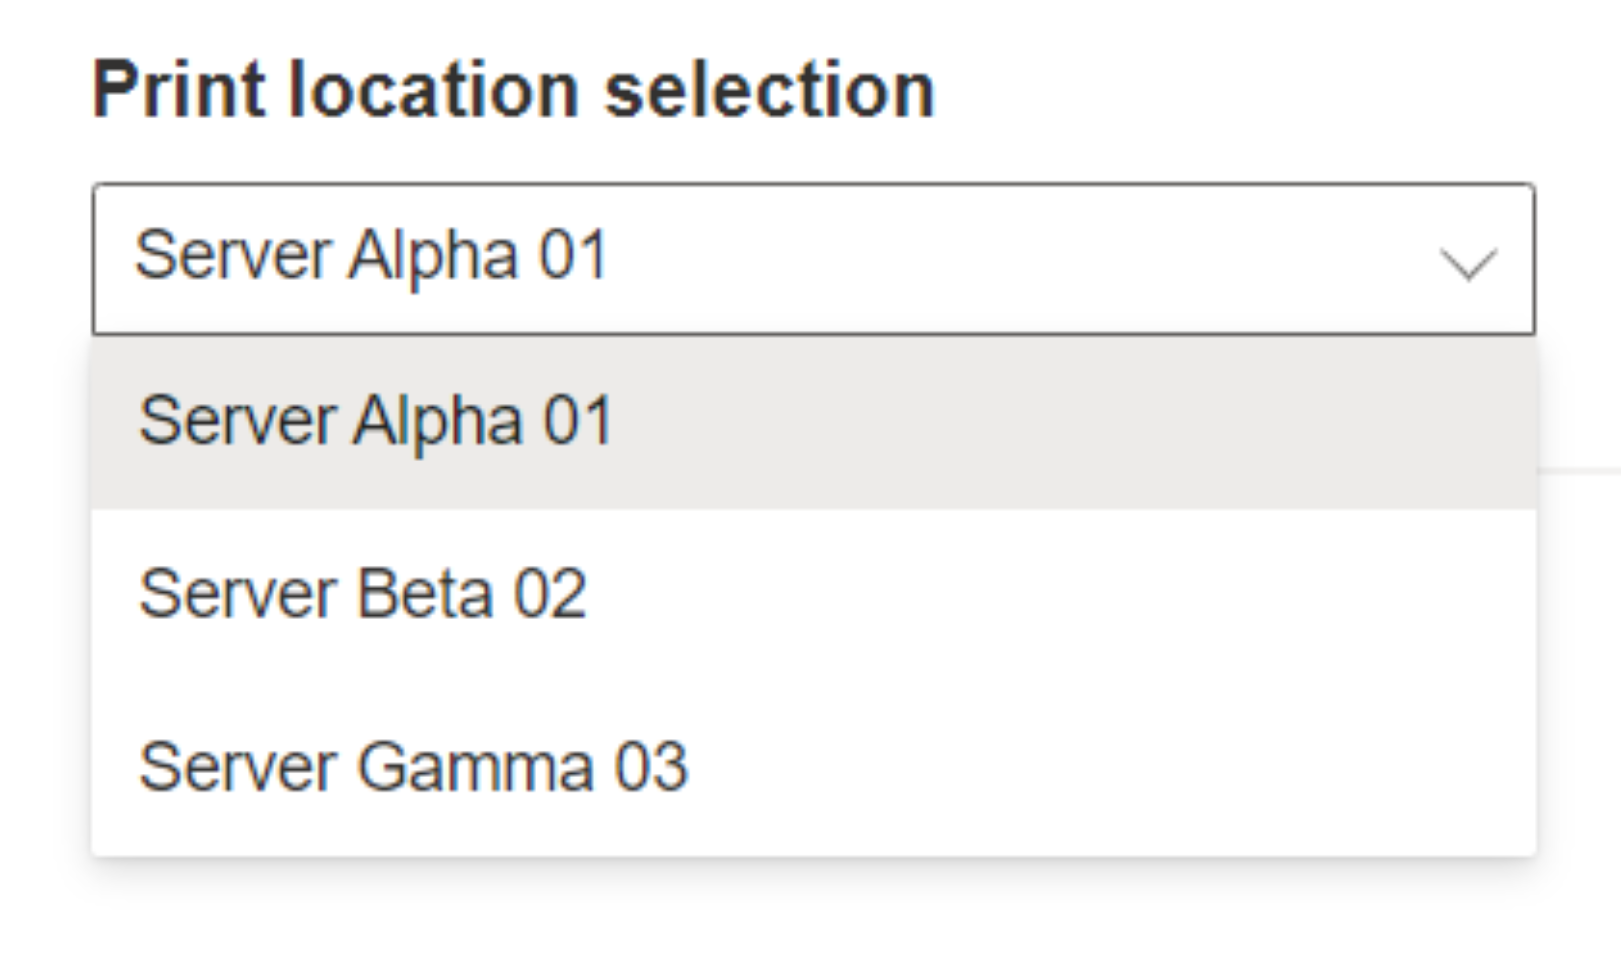The height and width of the screenshot is (963, 1622).
Task: Click the middle entry, Server Beta 02
Action: coord(362,594)
